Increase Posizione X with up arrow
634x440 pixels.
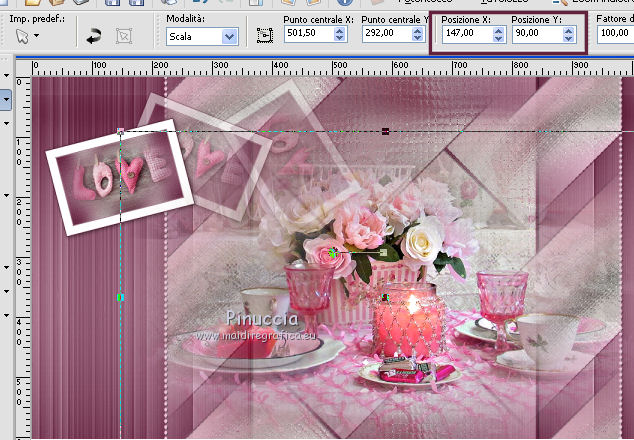tap(499, 31)
